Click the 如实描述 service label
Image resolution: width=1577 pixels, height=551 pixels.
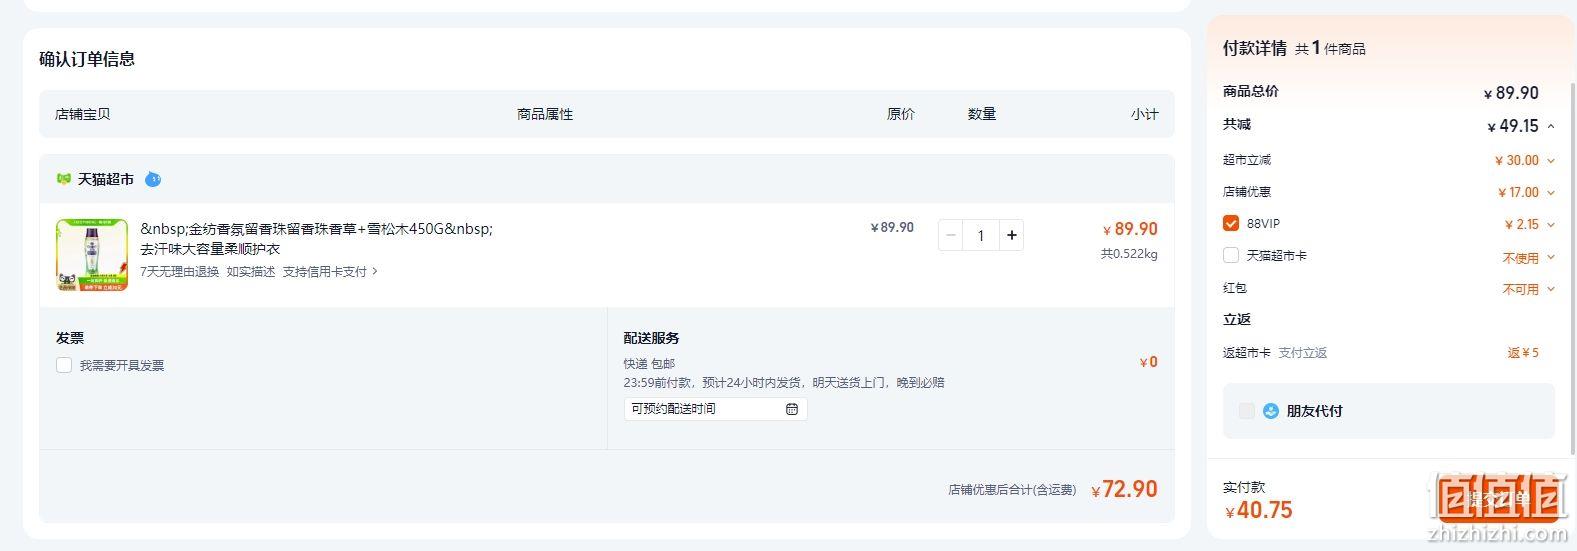pyautogui.click(x=251, y=272)
